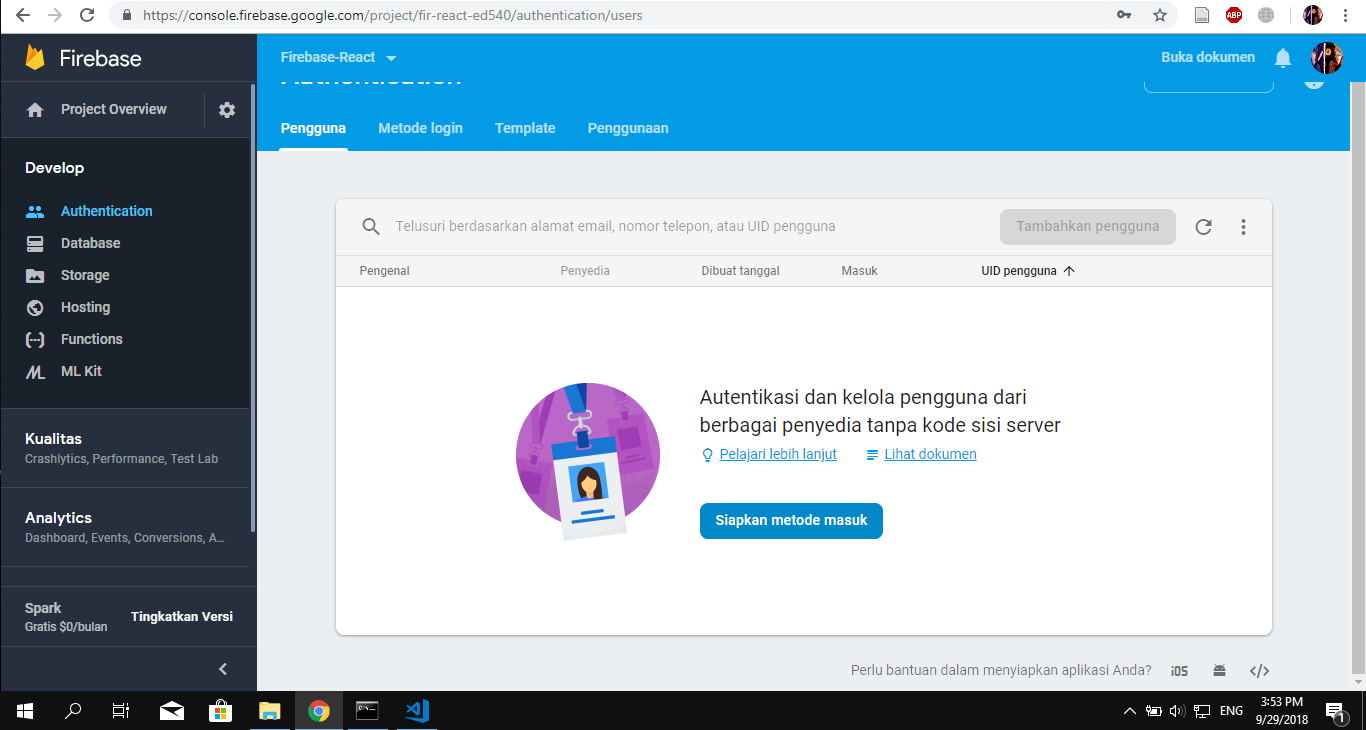Open Chrome from the taskbar
This screenshot has width=1366, height=730.
[x=319, y=711]
